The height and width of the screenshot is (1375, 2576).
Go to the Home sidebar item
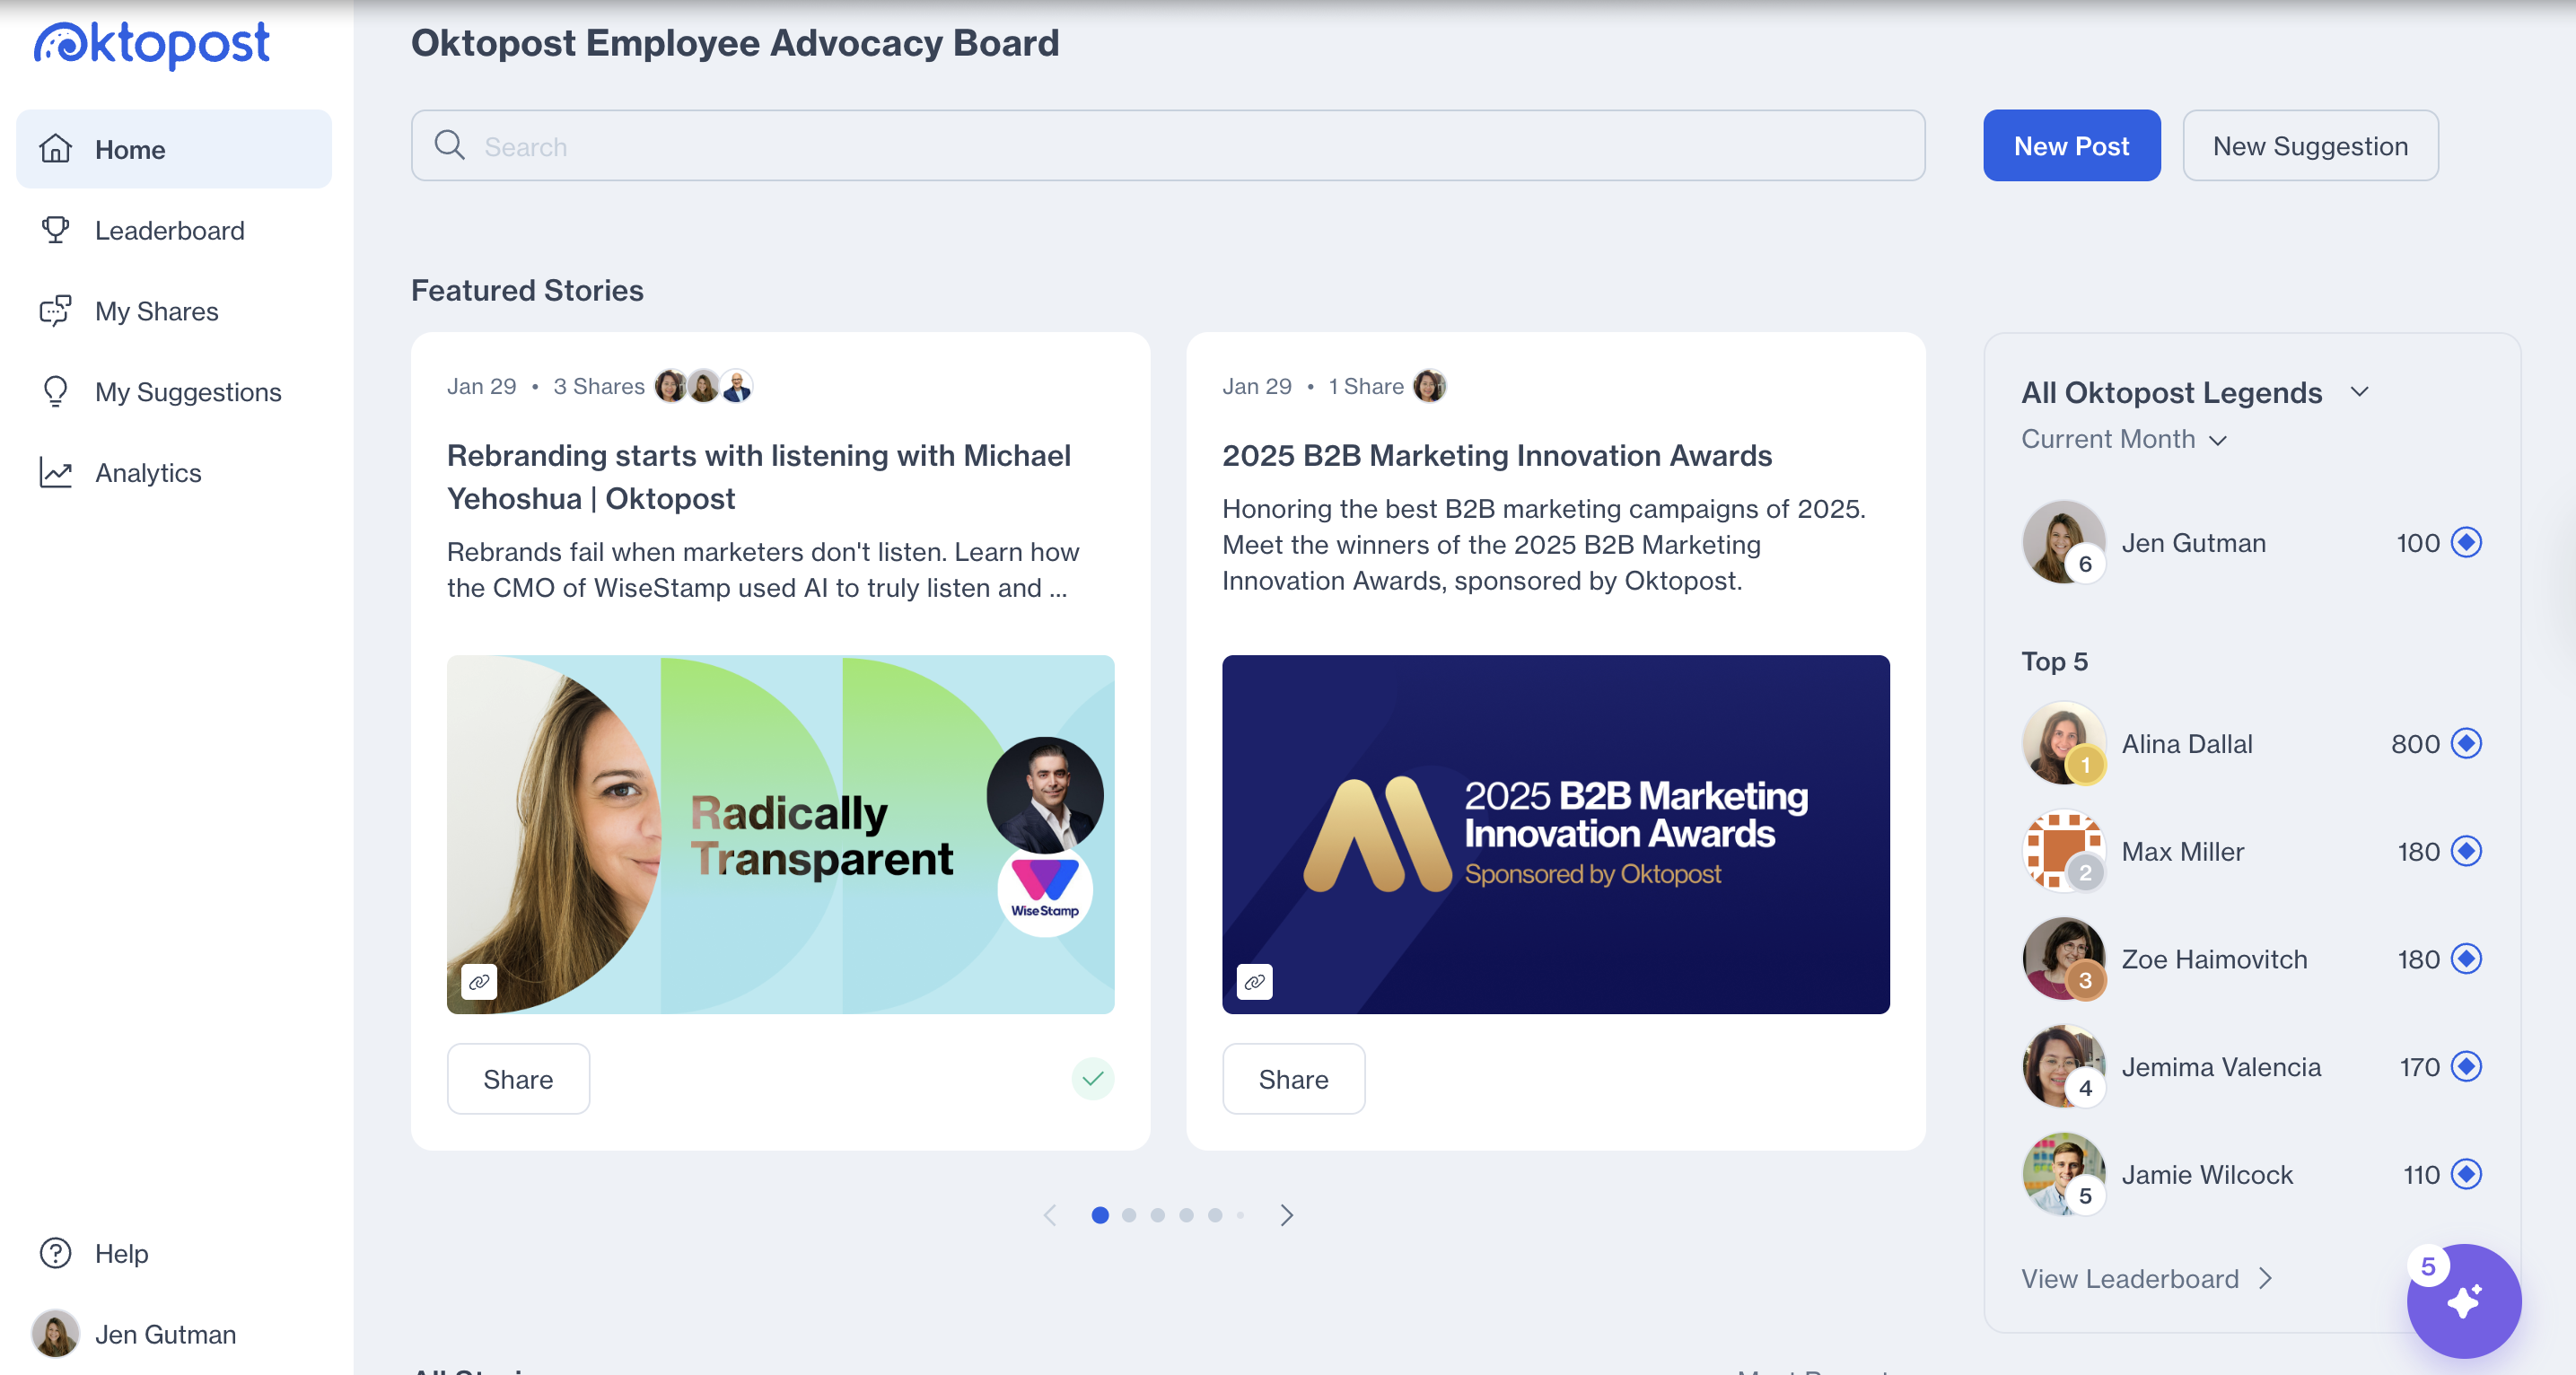(130, 149)
